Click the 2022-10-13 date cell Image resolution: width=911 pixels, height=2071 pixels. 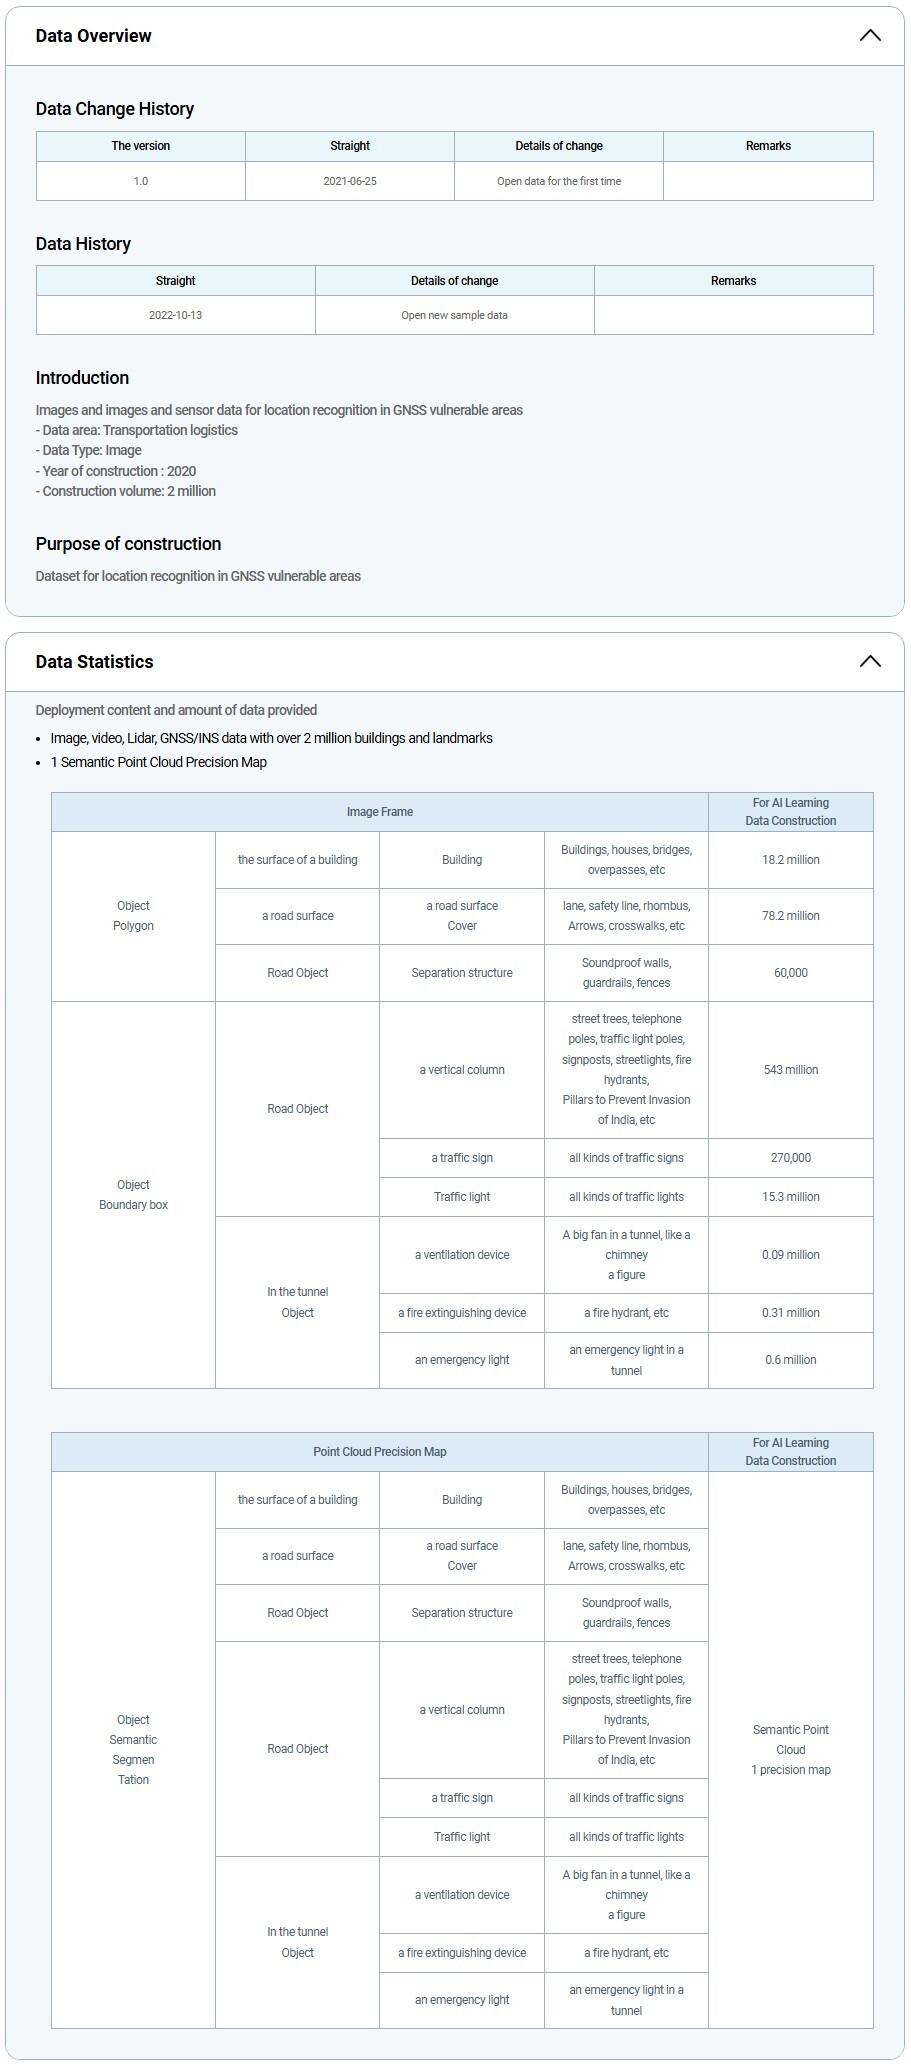pyautogui.click(x=176, y=315)
